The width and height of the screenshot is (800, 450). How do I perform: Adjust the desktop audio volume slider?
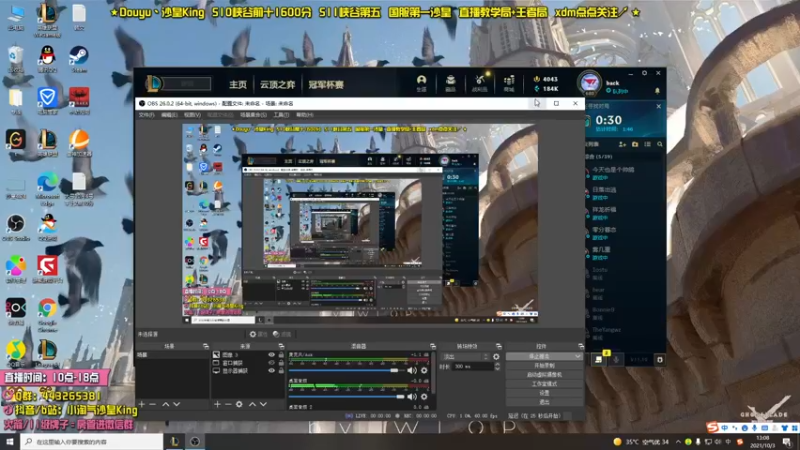(346, 396)
